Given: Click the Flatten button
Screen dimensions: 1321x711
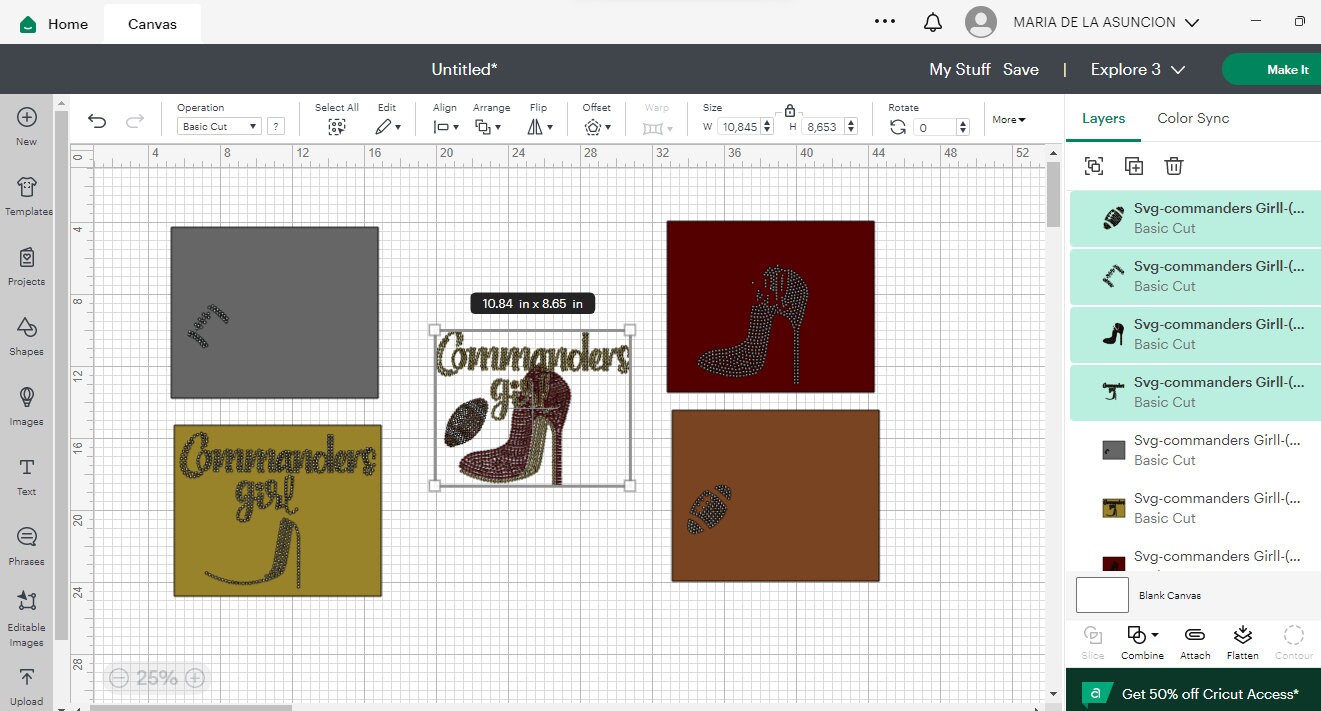Looking at the screenshot, I should (1243, 644).
